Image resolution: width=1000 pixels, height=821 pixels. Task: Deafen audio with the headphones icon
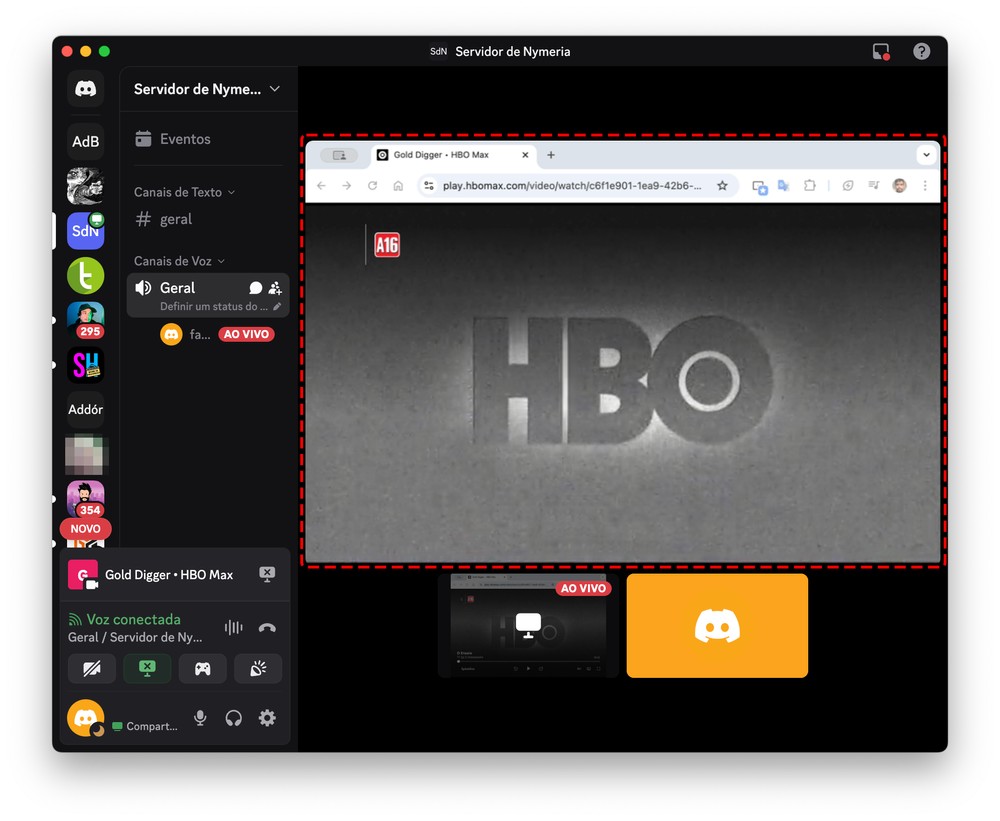[234, 718]
